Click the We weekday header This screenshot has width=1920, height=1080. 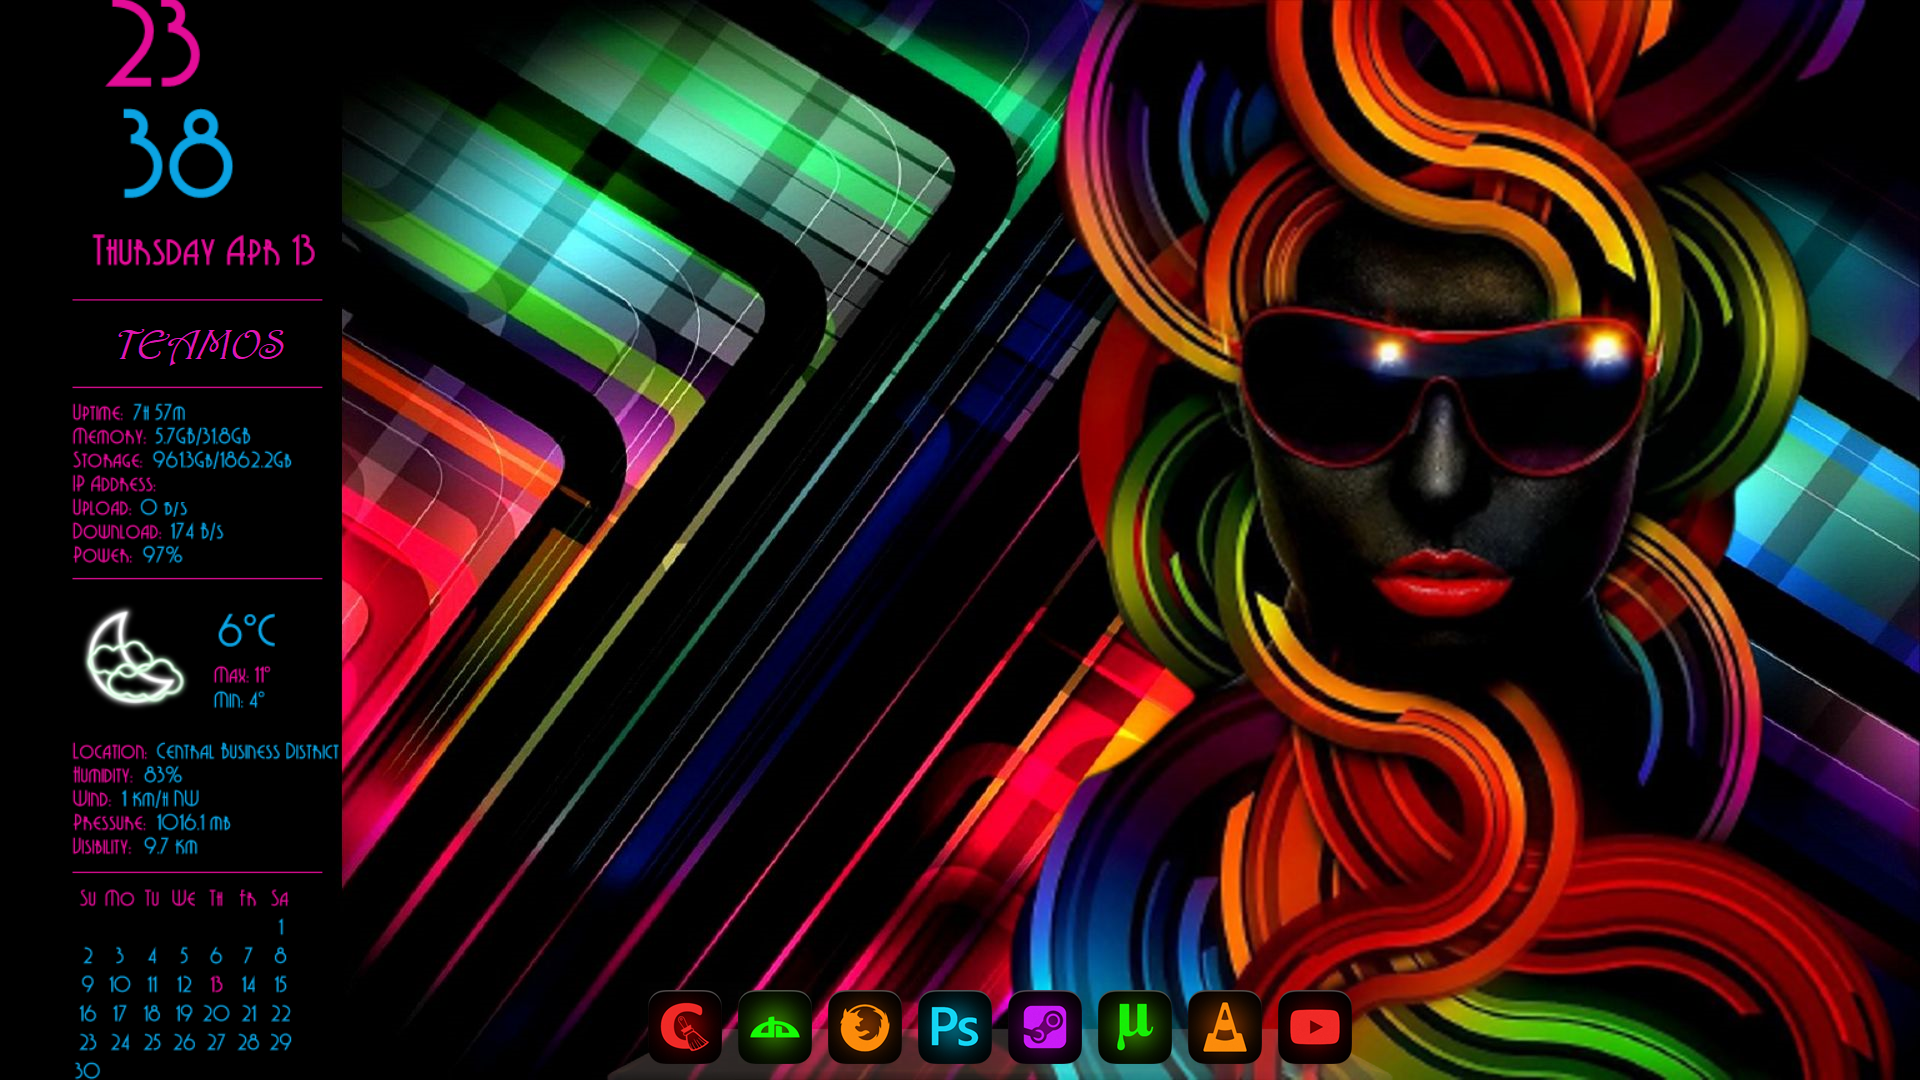click(184, 898)
